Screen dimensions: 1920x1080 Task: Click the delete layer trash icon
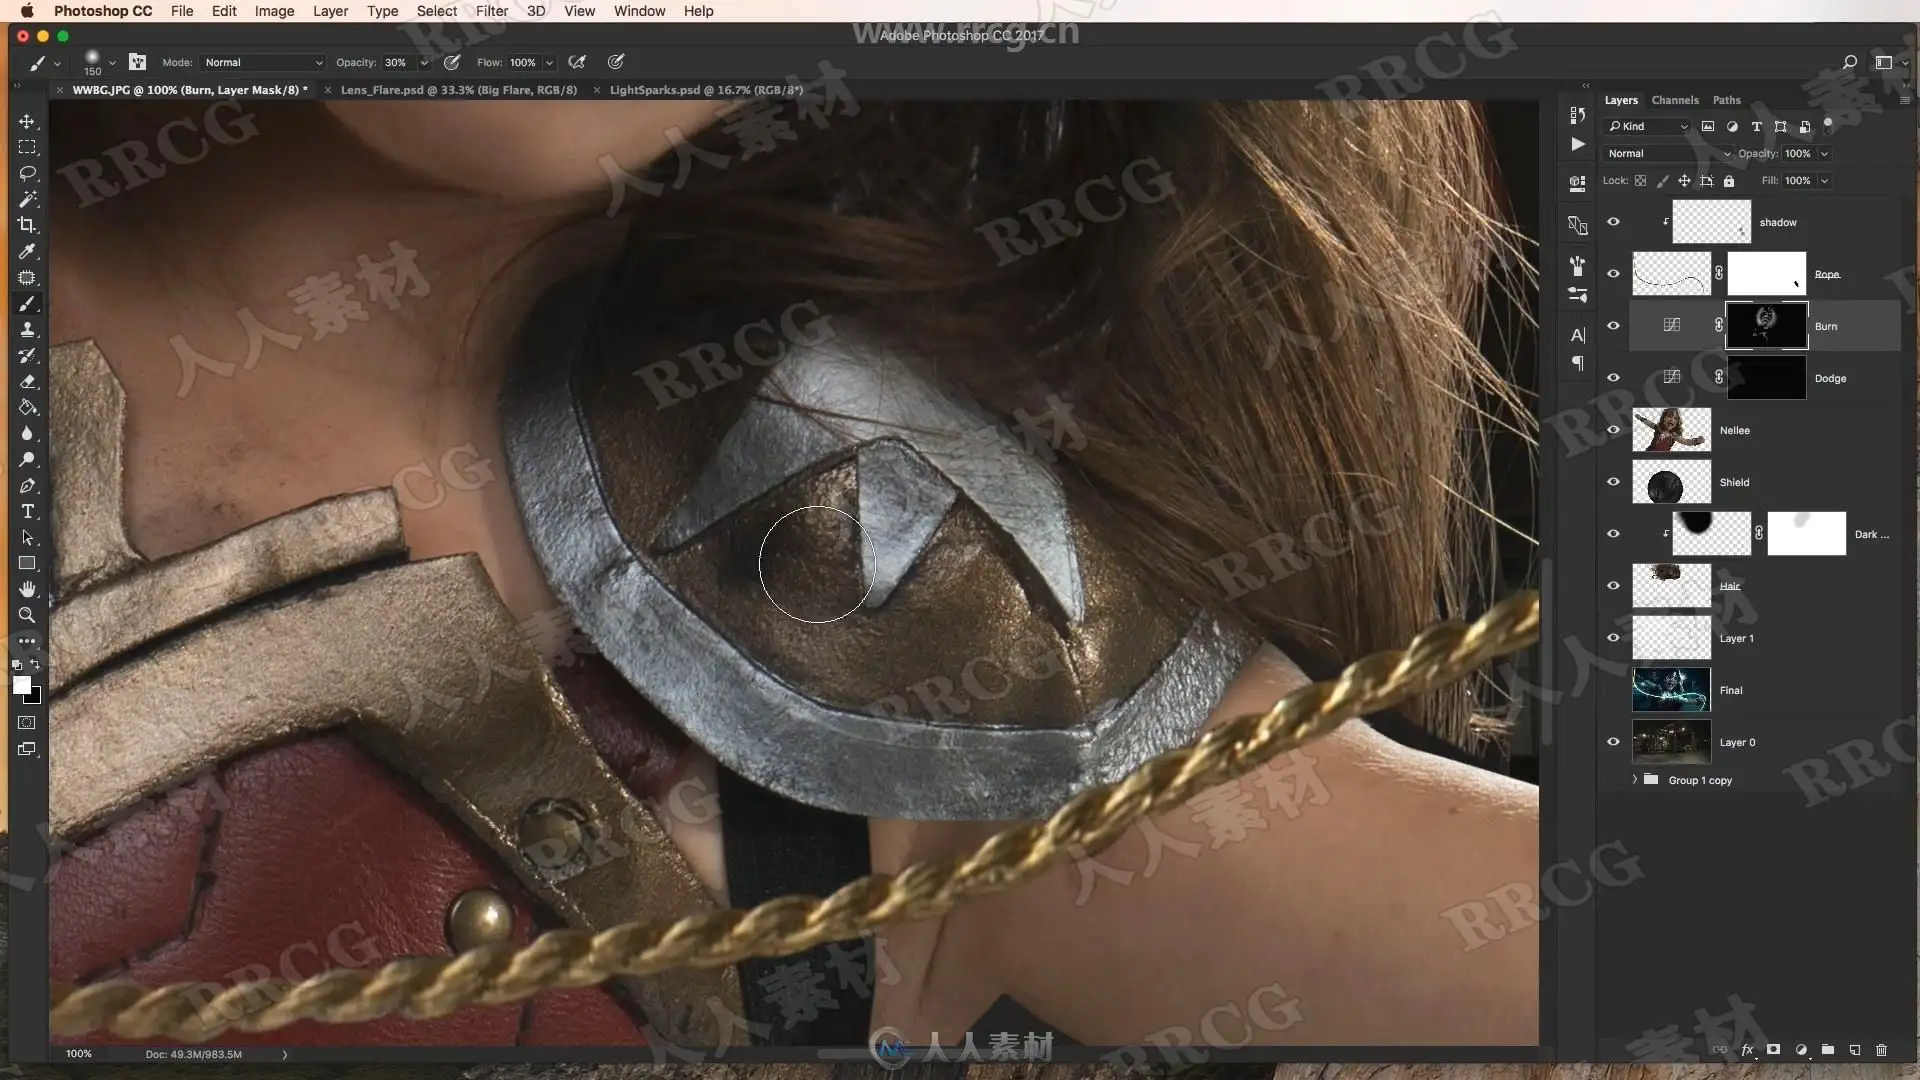point(1881,1050)
